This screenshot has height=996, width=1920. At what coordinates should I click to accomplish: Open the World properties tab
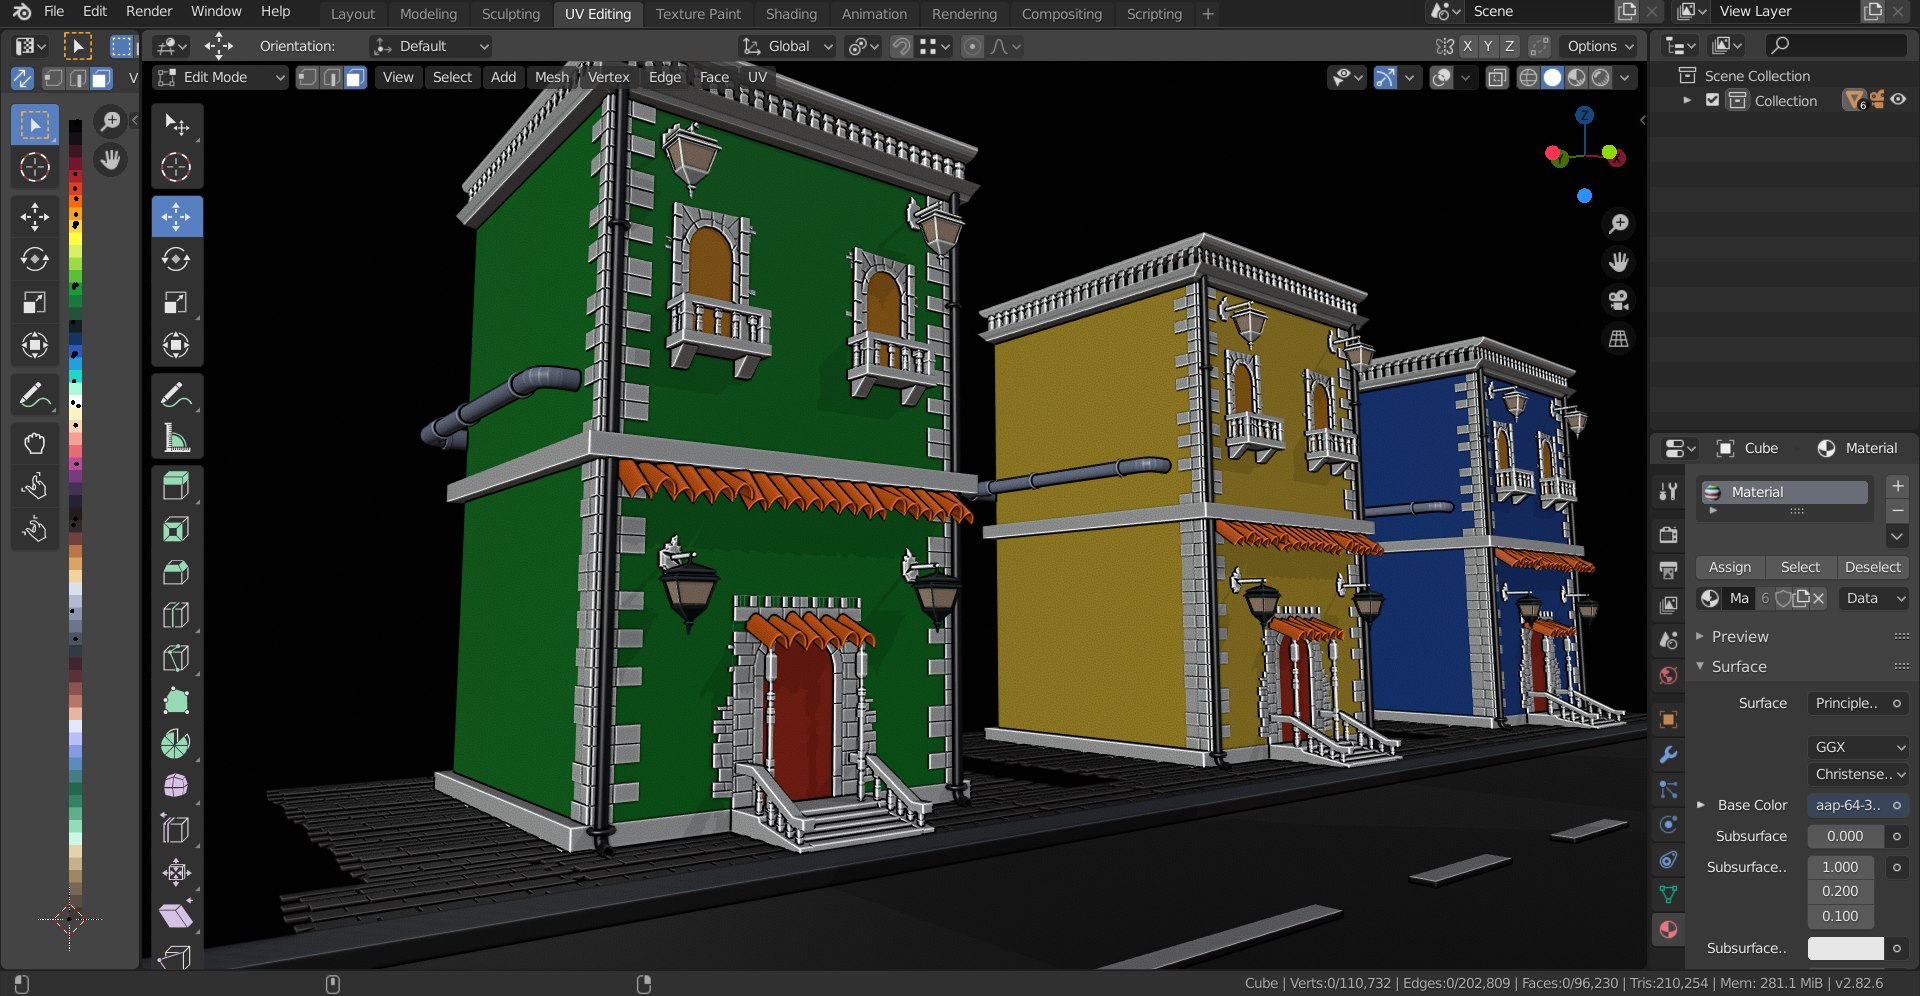[1668, 675]
